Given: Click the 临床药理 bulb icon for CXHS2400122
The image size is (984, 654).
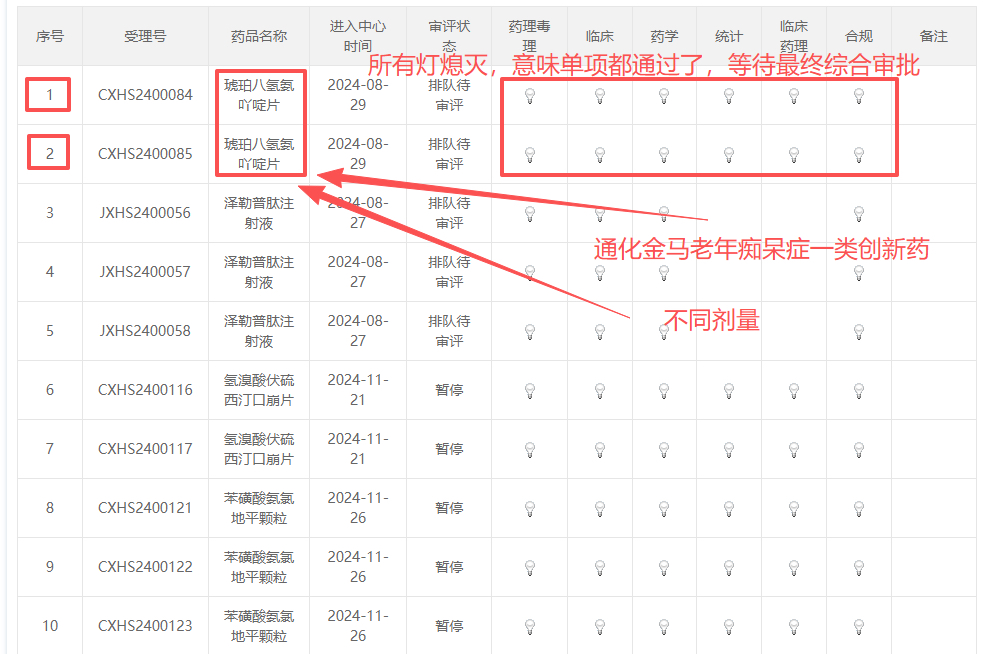Looking at the screenshot, I should (794, 568).
